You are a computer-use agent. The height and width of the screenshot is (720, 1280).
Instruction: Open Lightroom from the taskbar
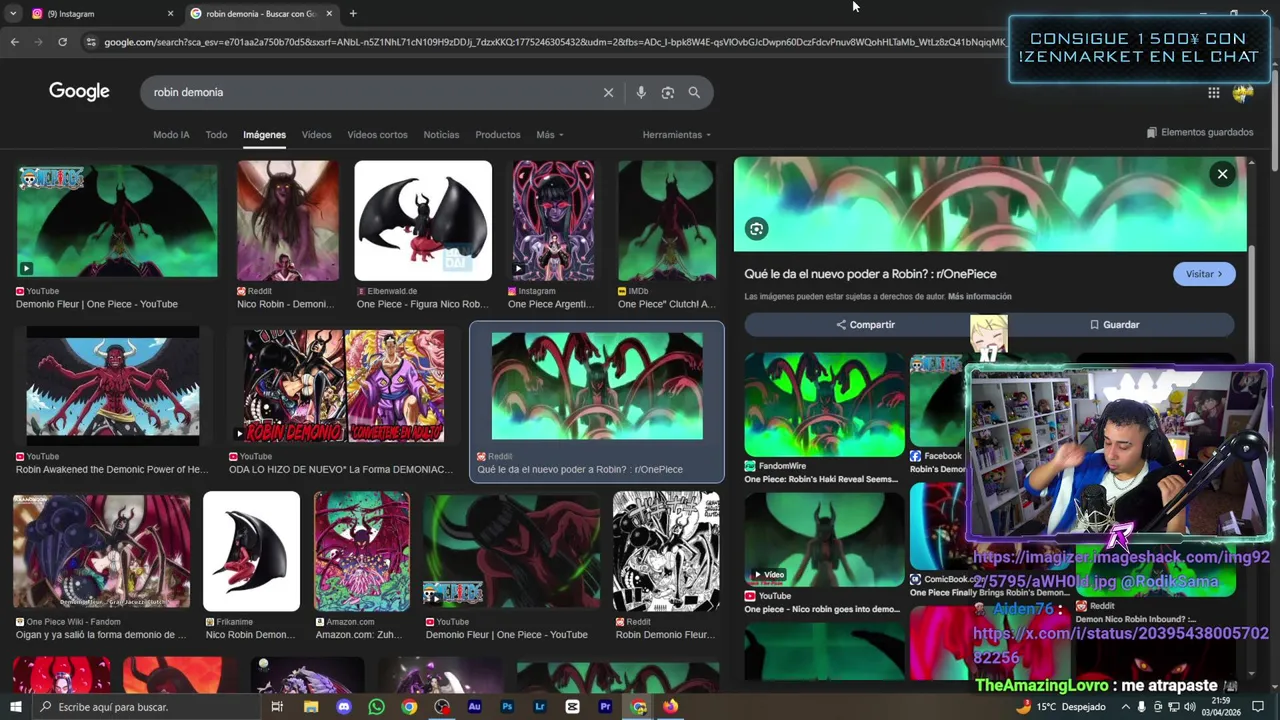(540, 707)
